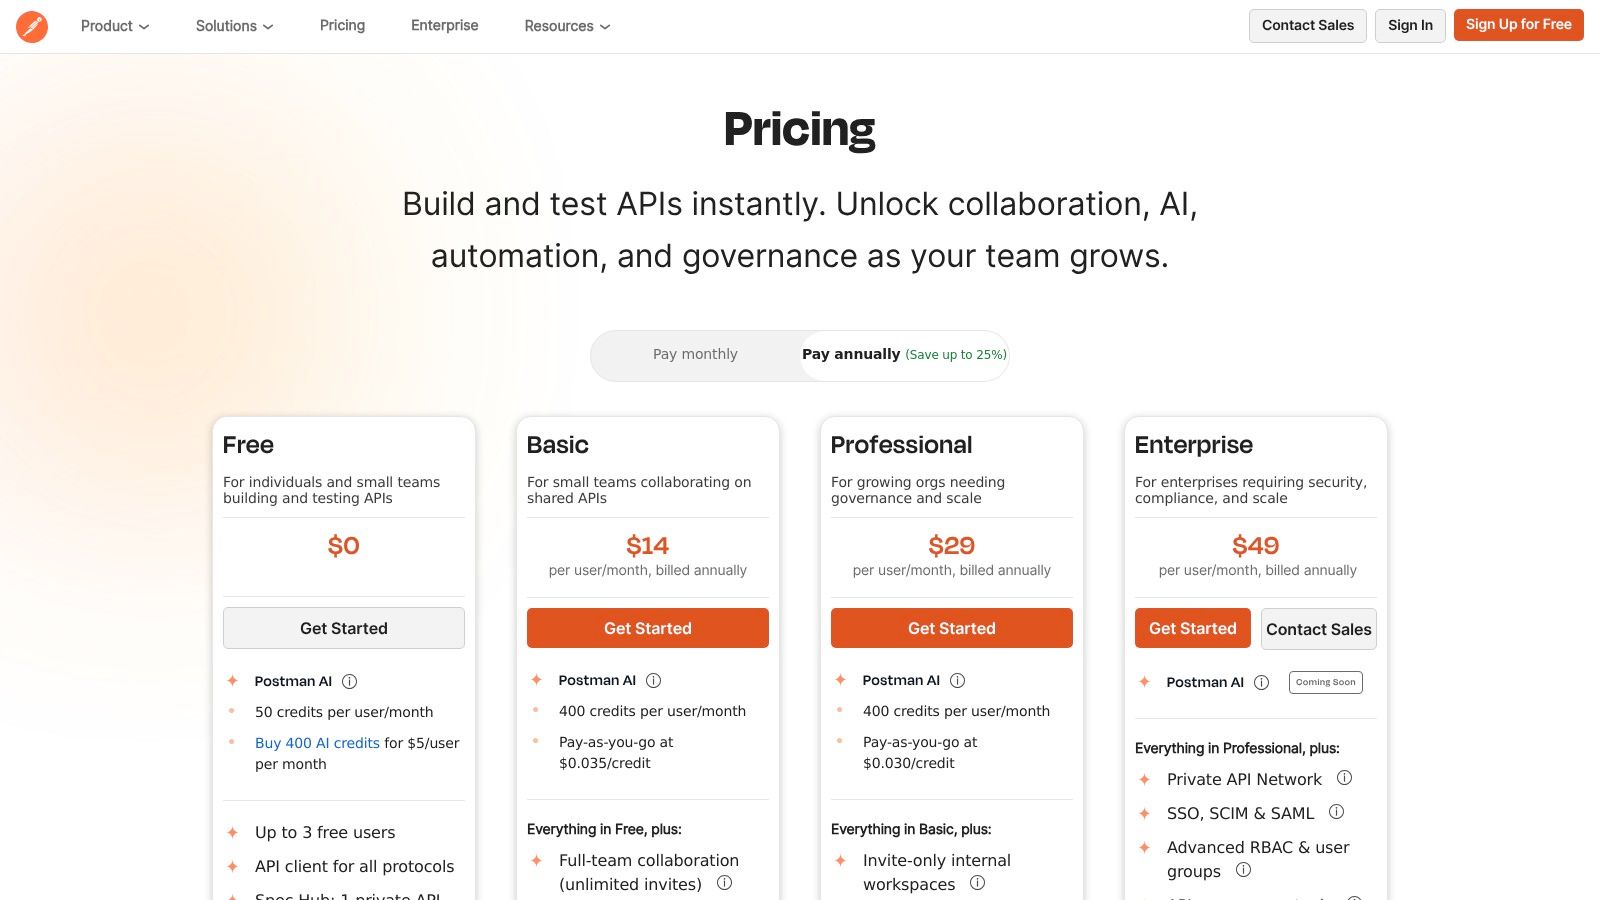Screen dimensions: 1600x900
Task: Switch billing to Pay monthly
Action: pyautogui.click(x=695, y=354)
